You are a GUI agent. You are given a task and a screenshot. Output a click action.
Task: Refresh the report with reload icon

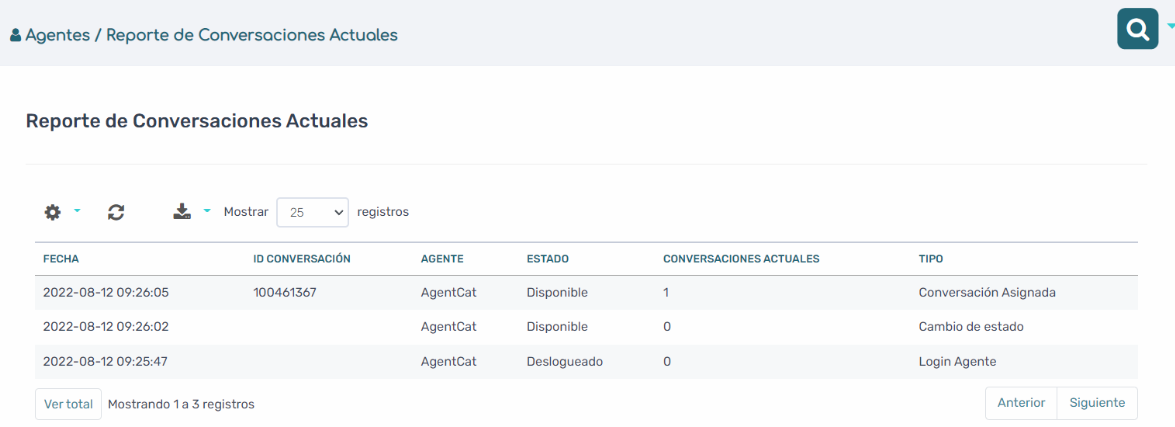pyautogui.click(x=115, y=212)
